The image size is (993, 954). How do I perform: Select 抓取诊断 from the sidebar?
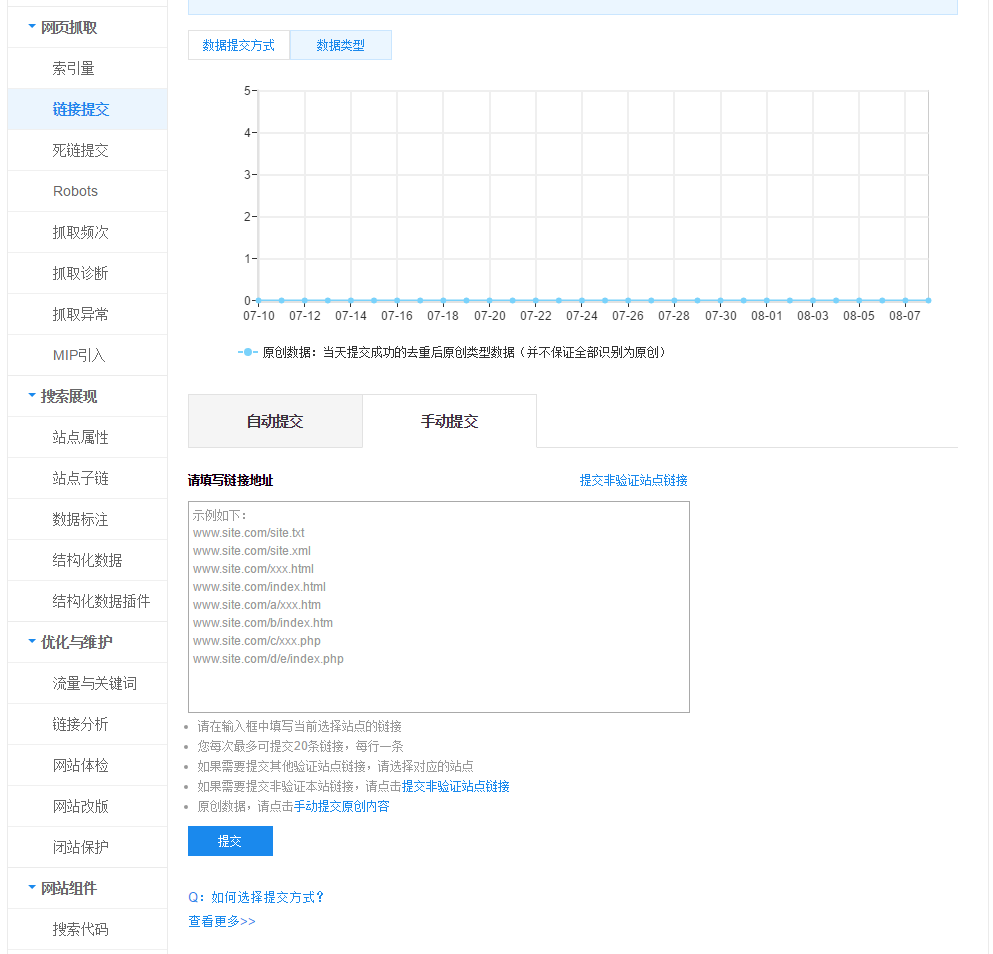80,273
